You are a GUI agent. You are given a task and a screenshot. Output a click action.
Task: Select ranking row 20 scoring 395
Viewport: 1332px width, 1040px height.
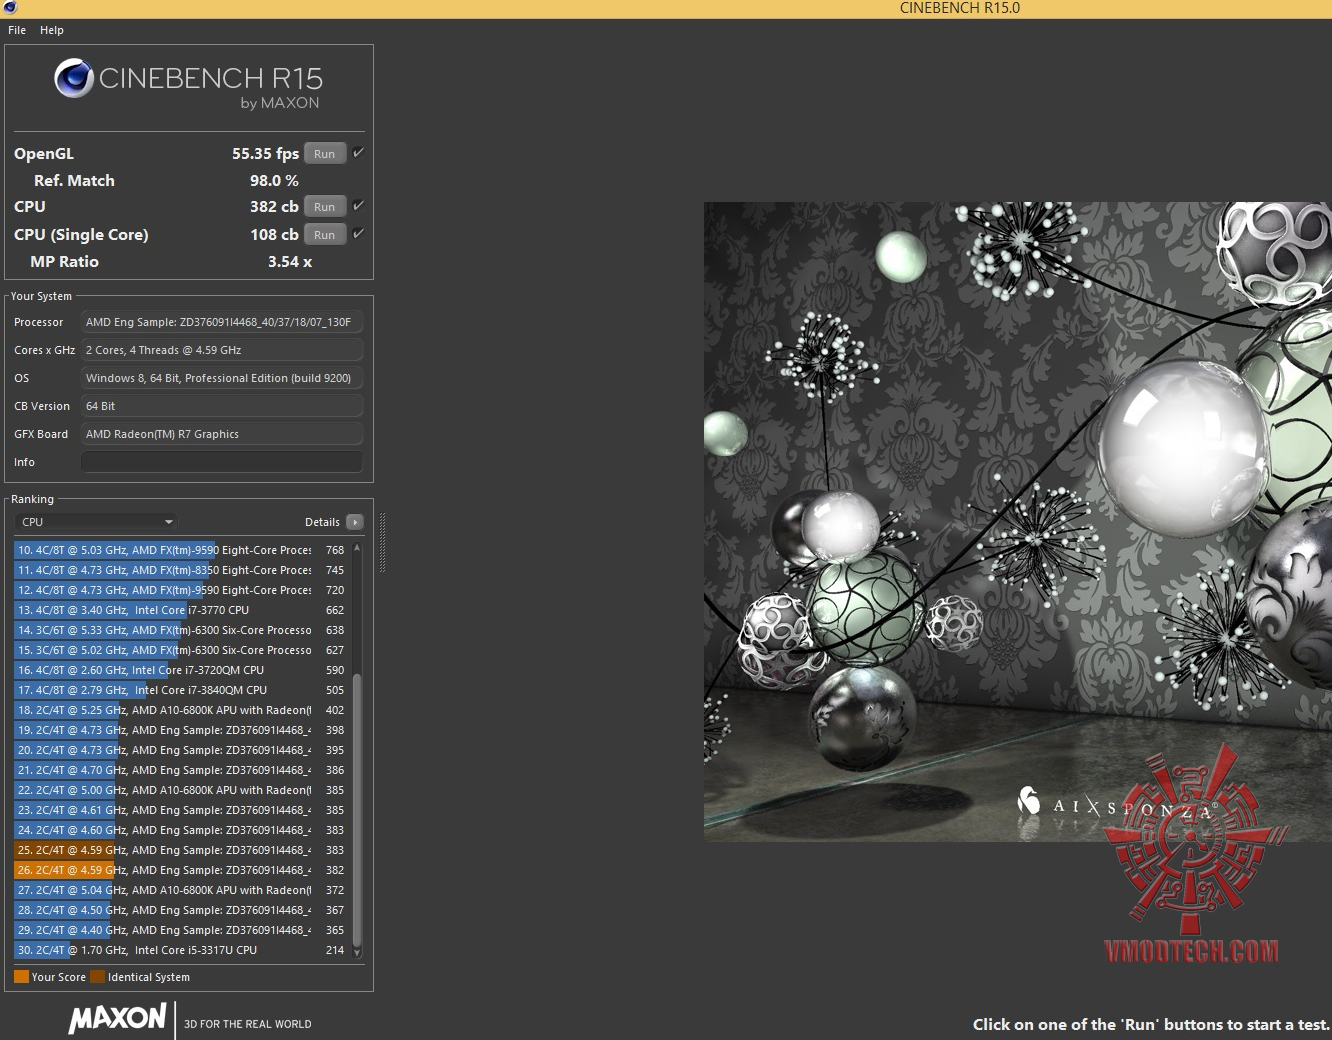click(181, 750)
